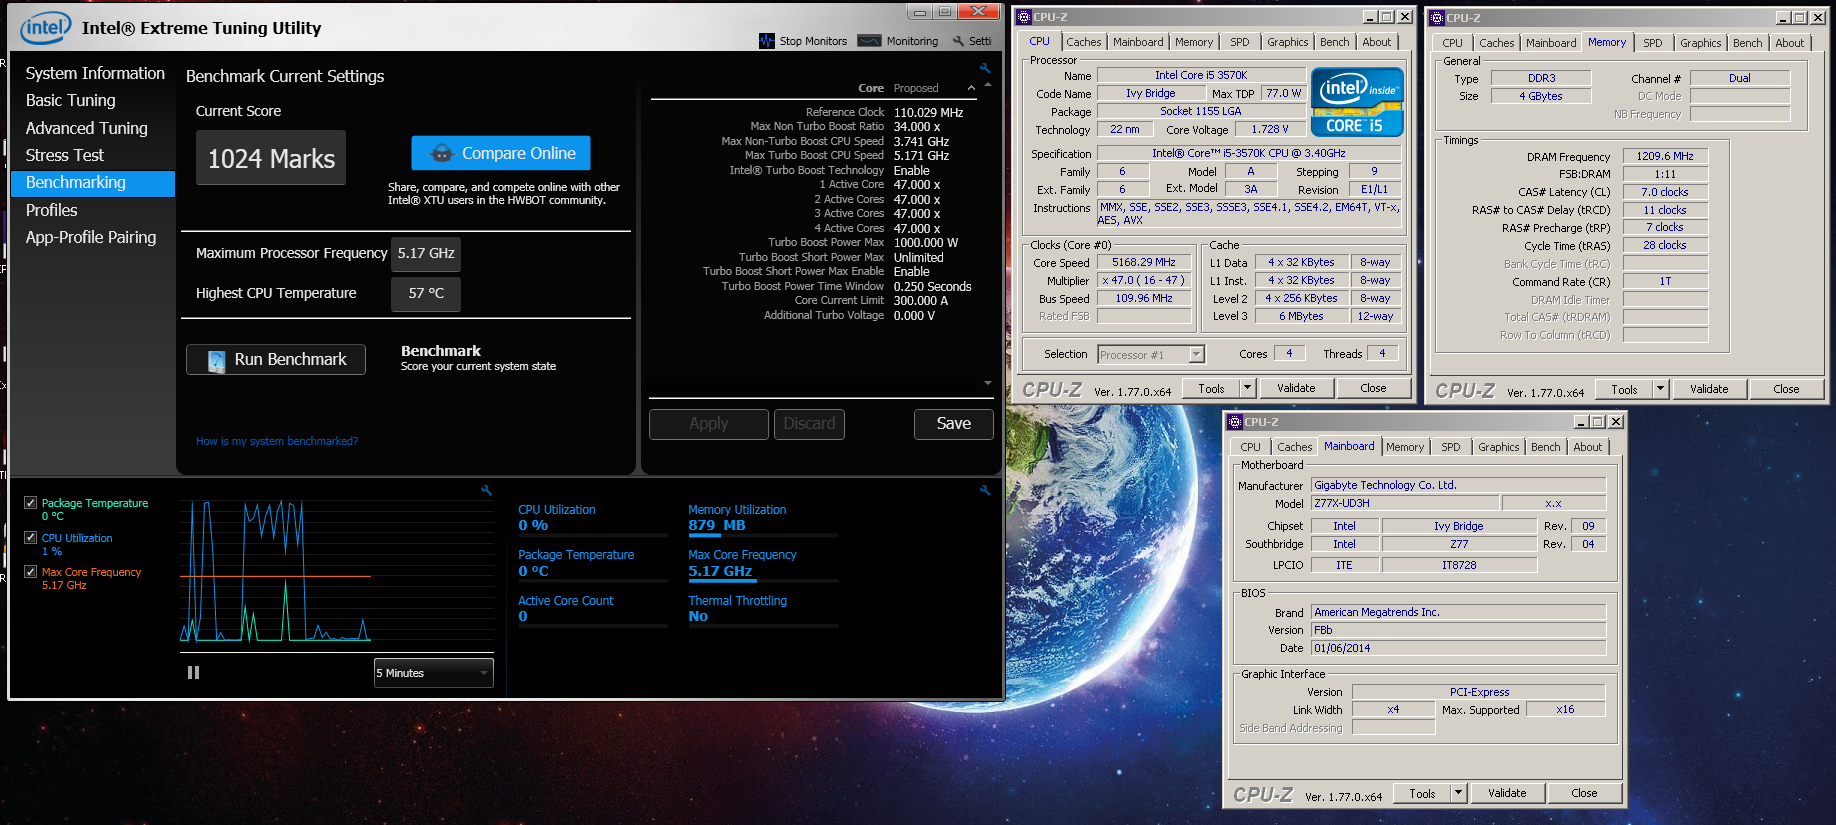
Task: Click the Save button in XTU
Action: [954, 424]
